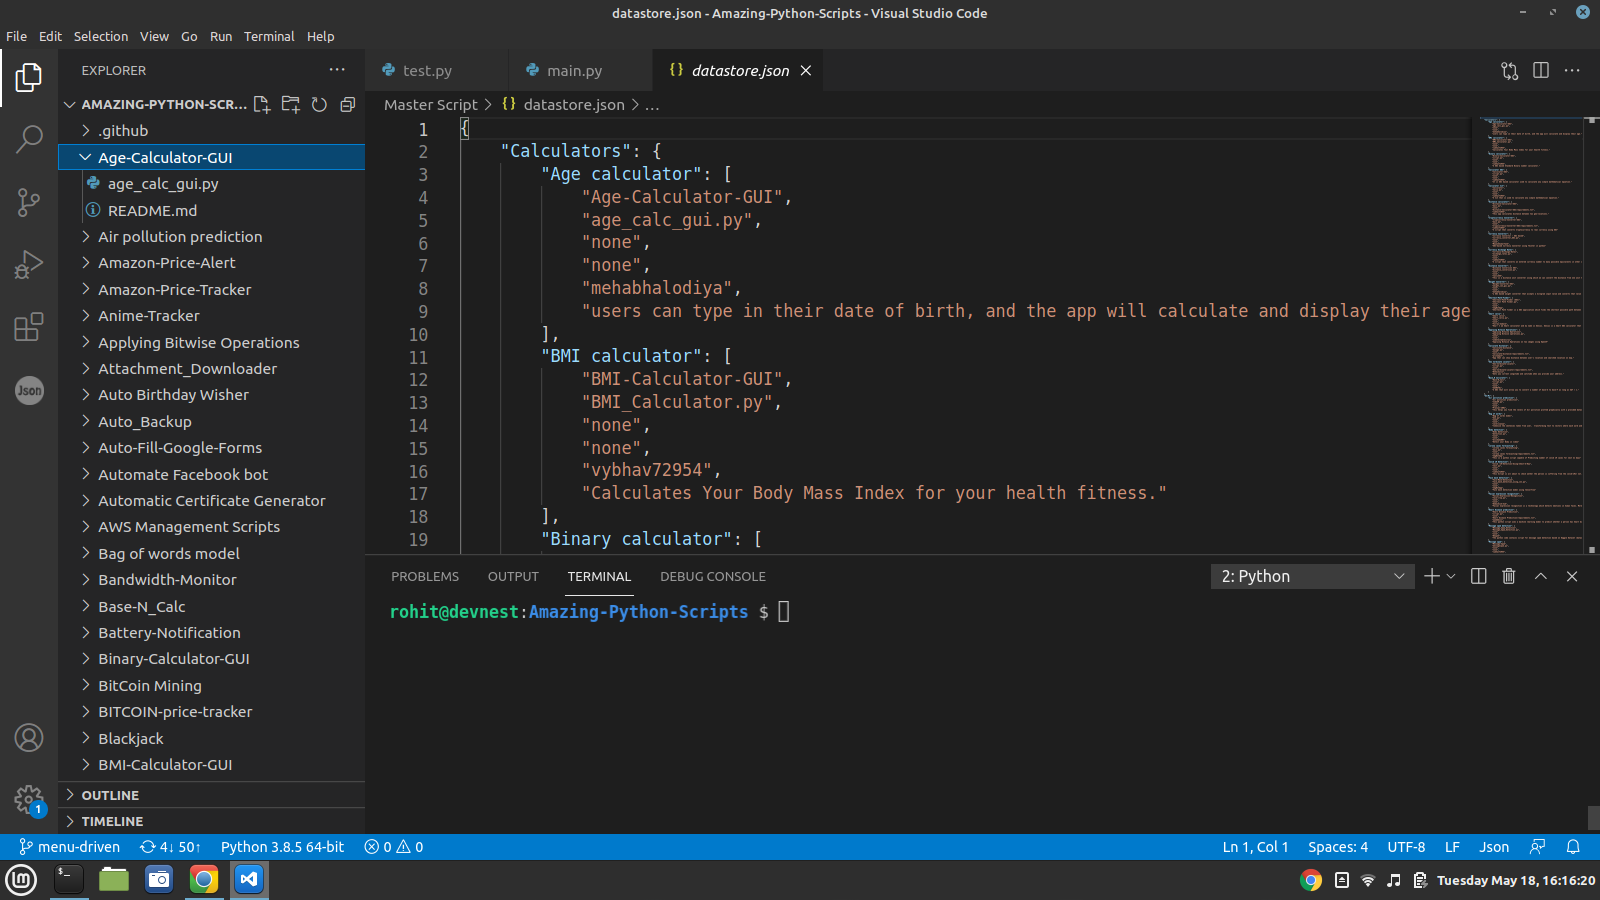Click the notifications bell in status bar
This screenshot has width=1600, height=900.
click(1573, 847)
